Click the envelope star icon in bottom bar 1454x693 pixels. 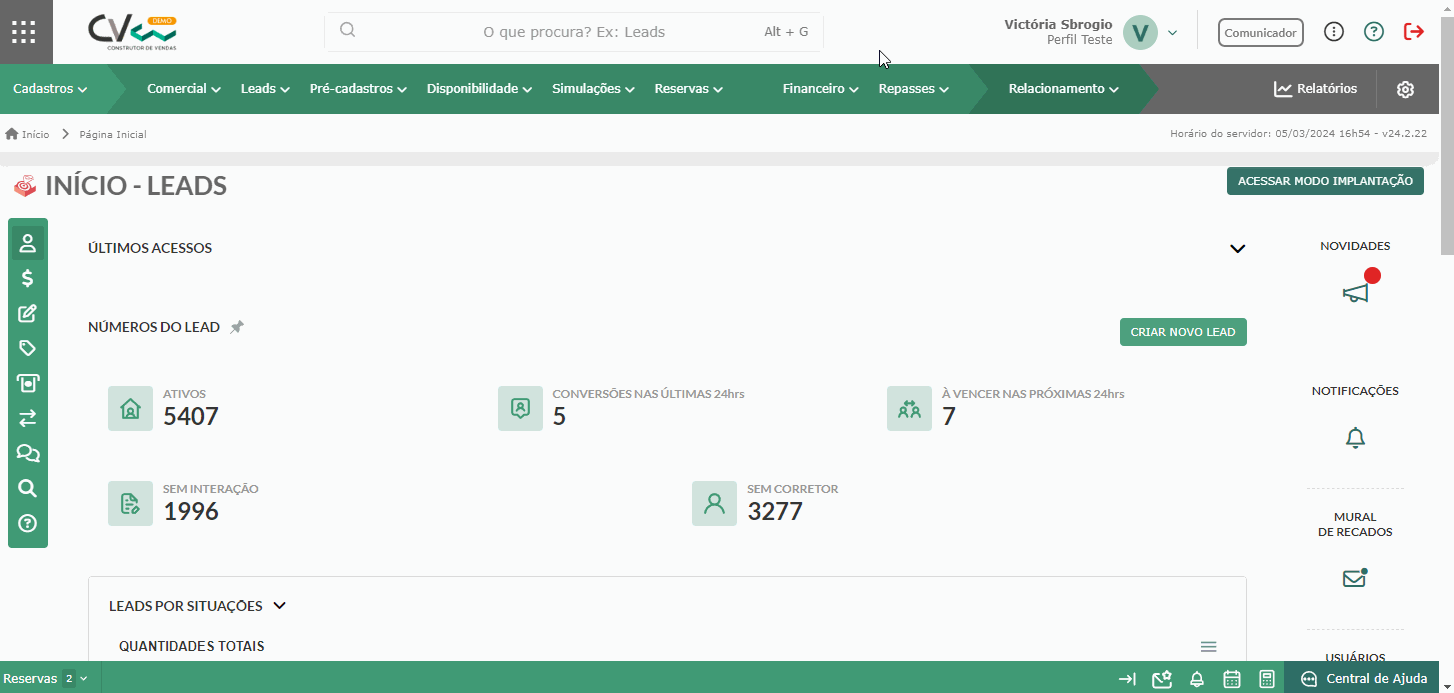(1161, 679)
